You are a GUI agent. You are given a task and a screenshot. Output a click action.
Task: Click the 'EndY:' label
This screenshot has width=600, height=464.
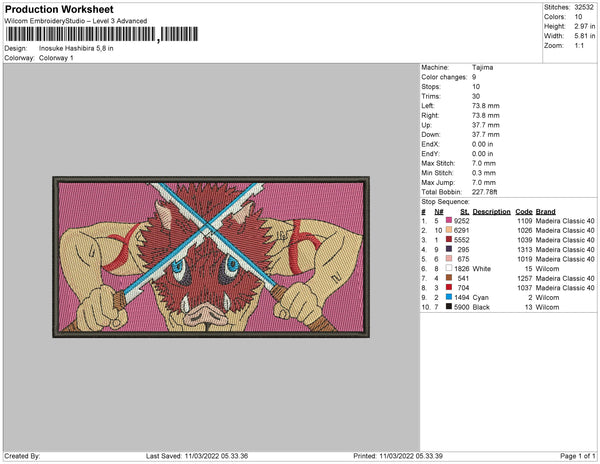pos(430,153)
